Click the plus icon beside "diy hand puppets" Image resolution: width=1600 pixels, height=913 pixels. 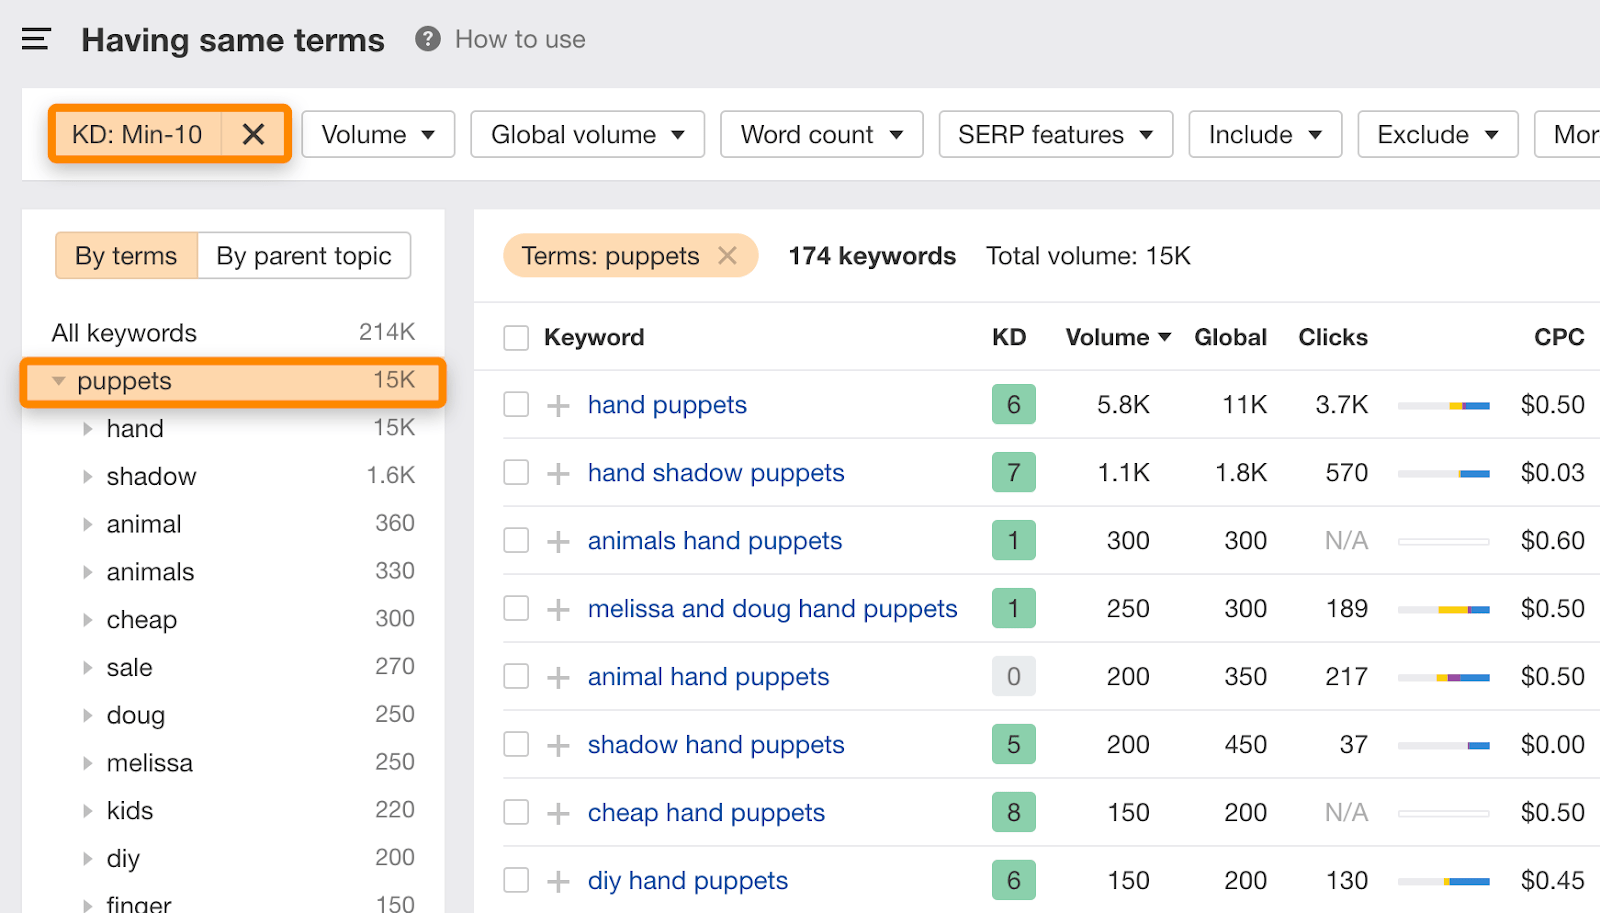[556, 880]
